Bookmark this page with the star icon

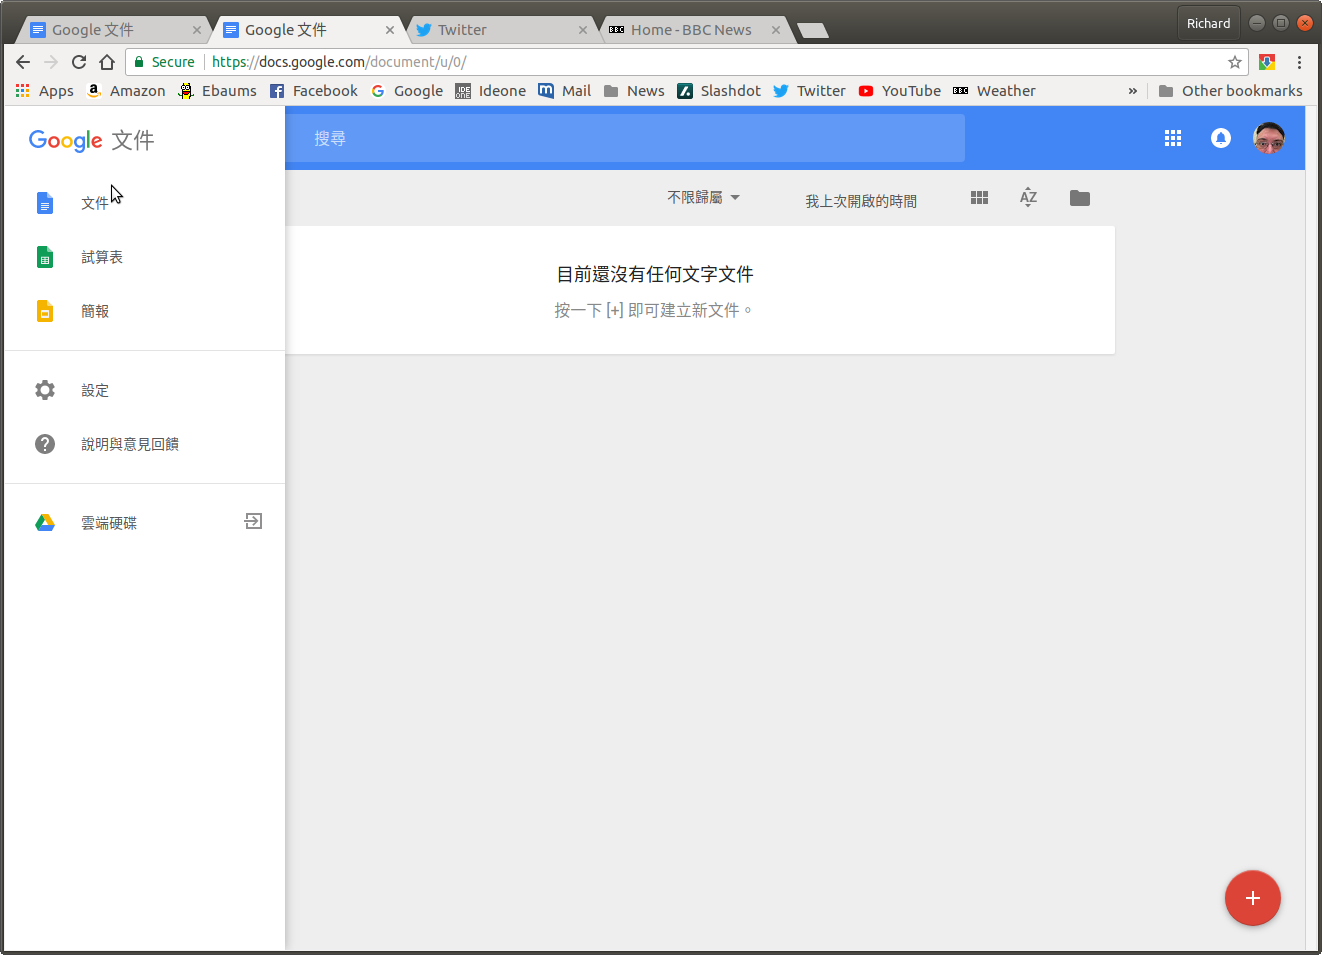pos(1235,62)
